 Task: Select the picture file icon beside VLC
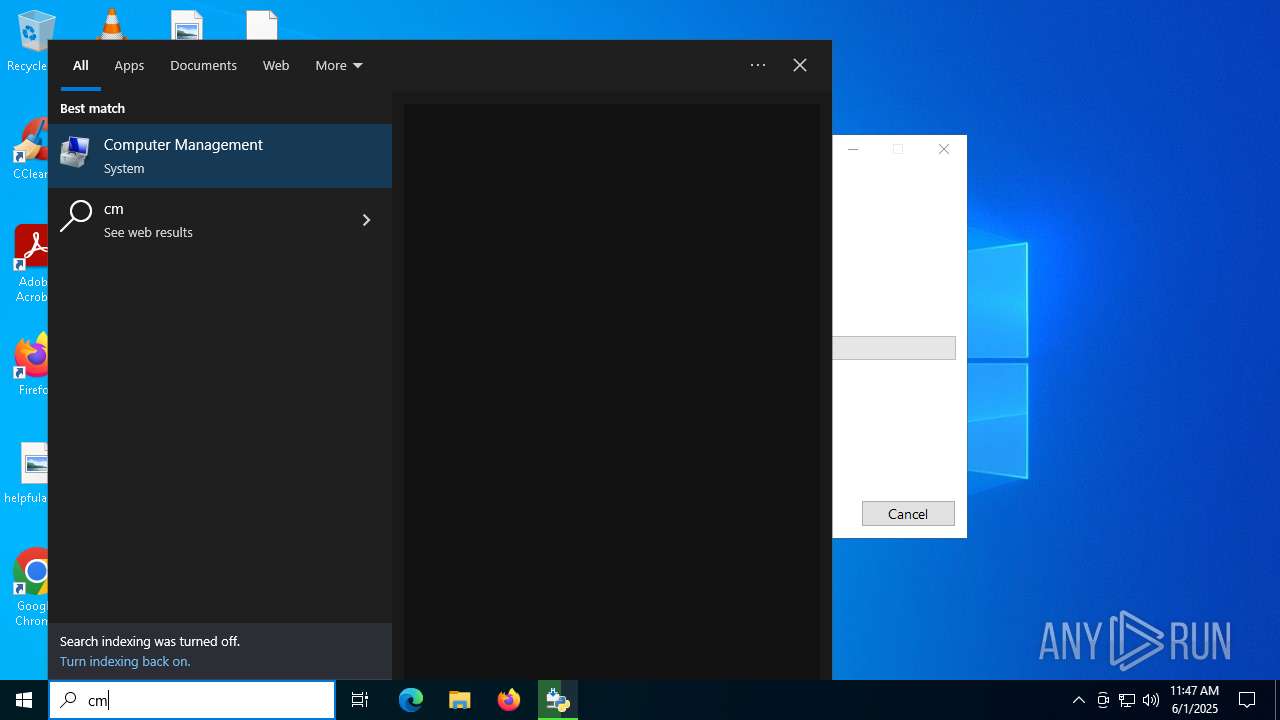pos(187,25)
